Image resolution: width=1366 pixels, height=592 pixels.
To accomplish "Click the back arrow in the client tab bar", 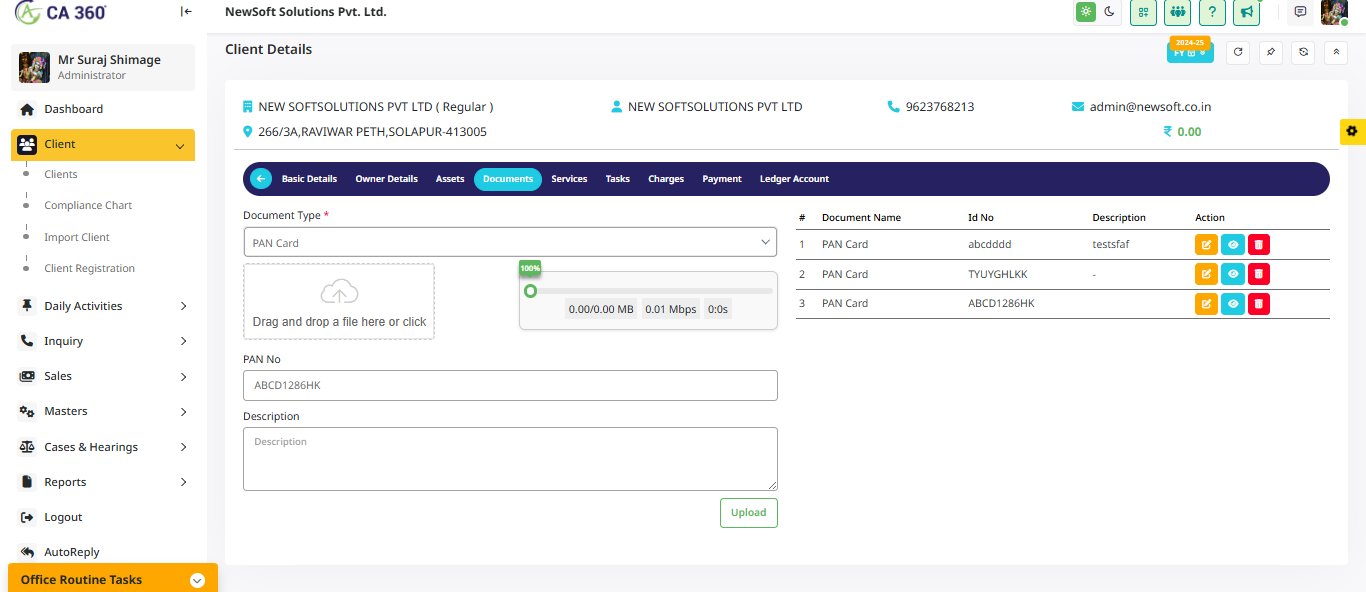I will tap(261, 179).
